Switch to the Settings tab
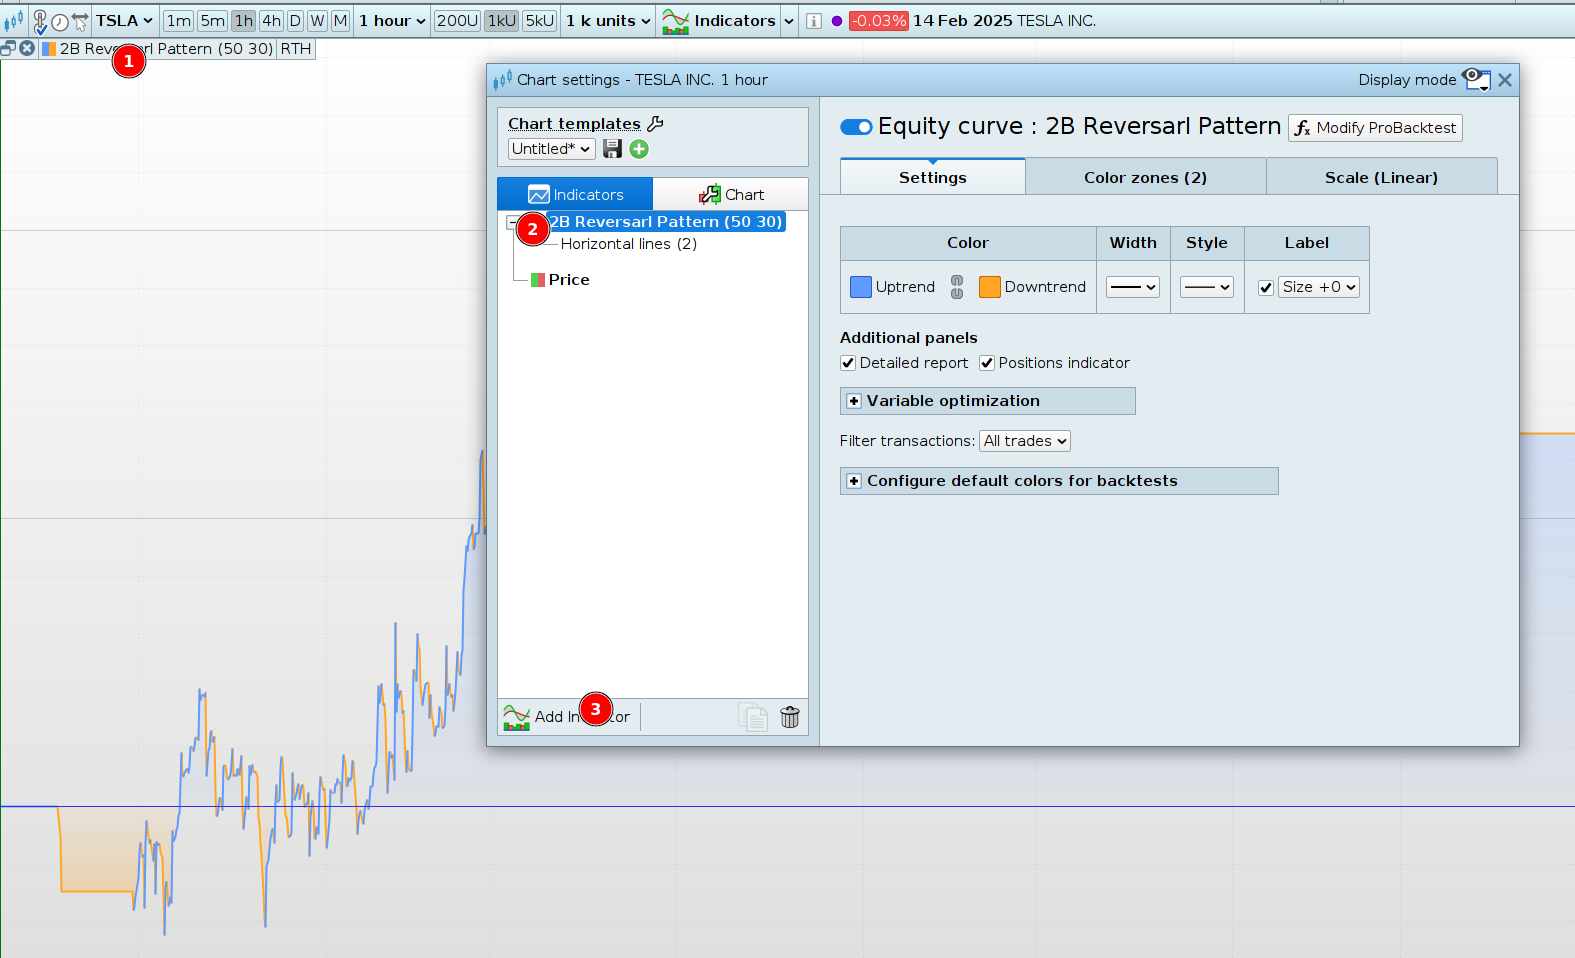1575x958 pixels. [933, 177]
